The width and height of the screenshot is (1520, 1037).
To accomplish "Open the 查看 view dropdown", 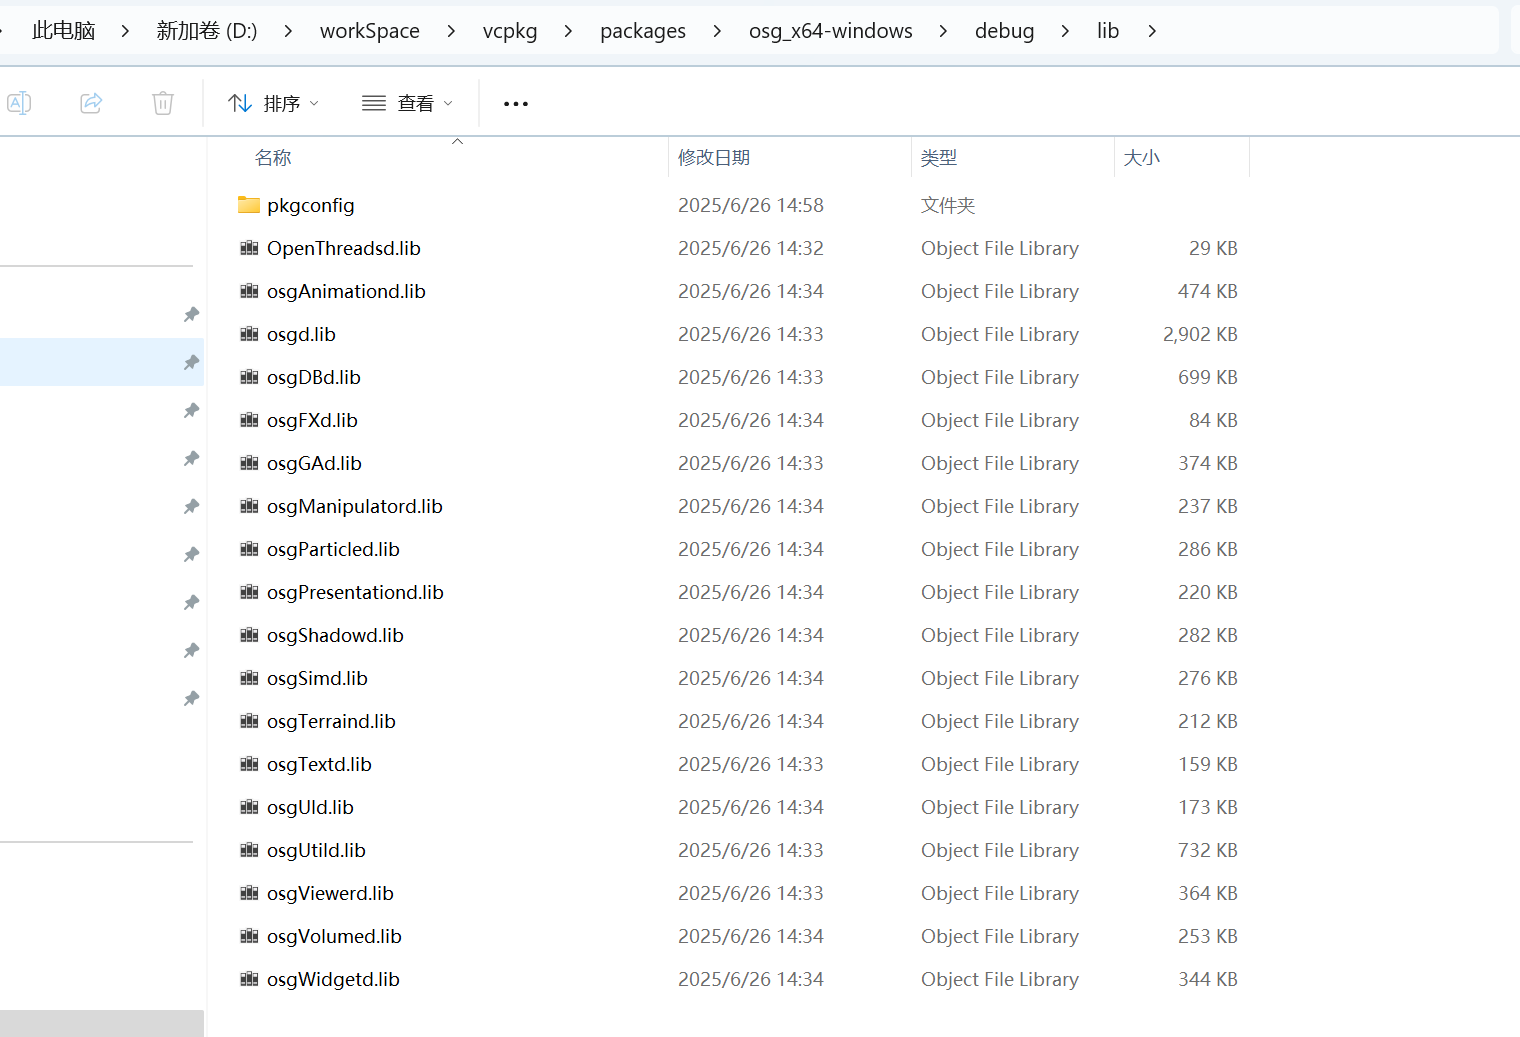I will pyautogui.click(x=408, y=103).
